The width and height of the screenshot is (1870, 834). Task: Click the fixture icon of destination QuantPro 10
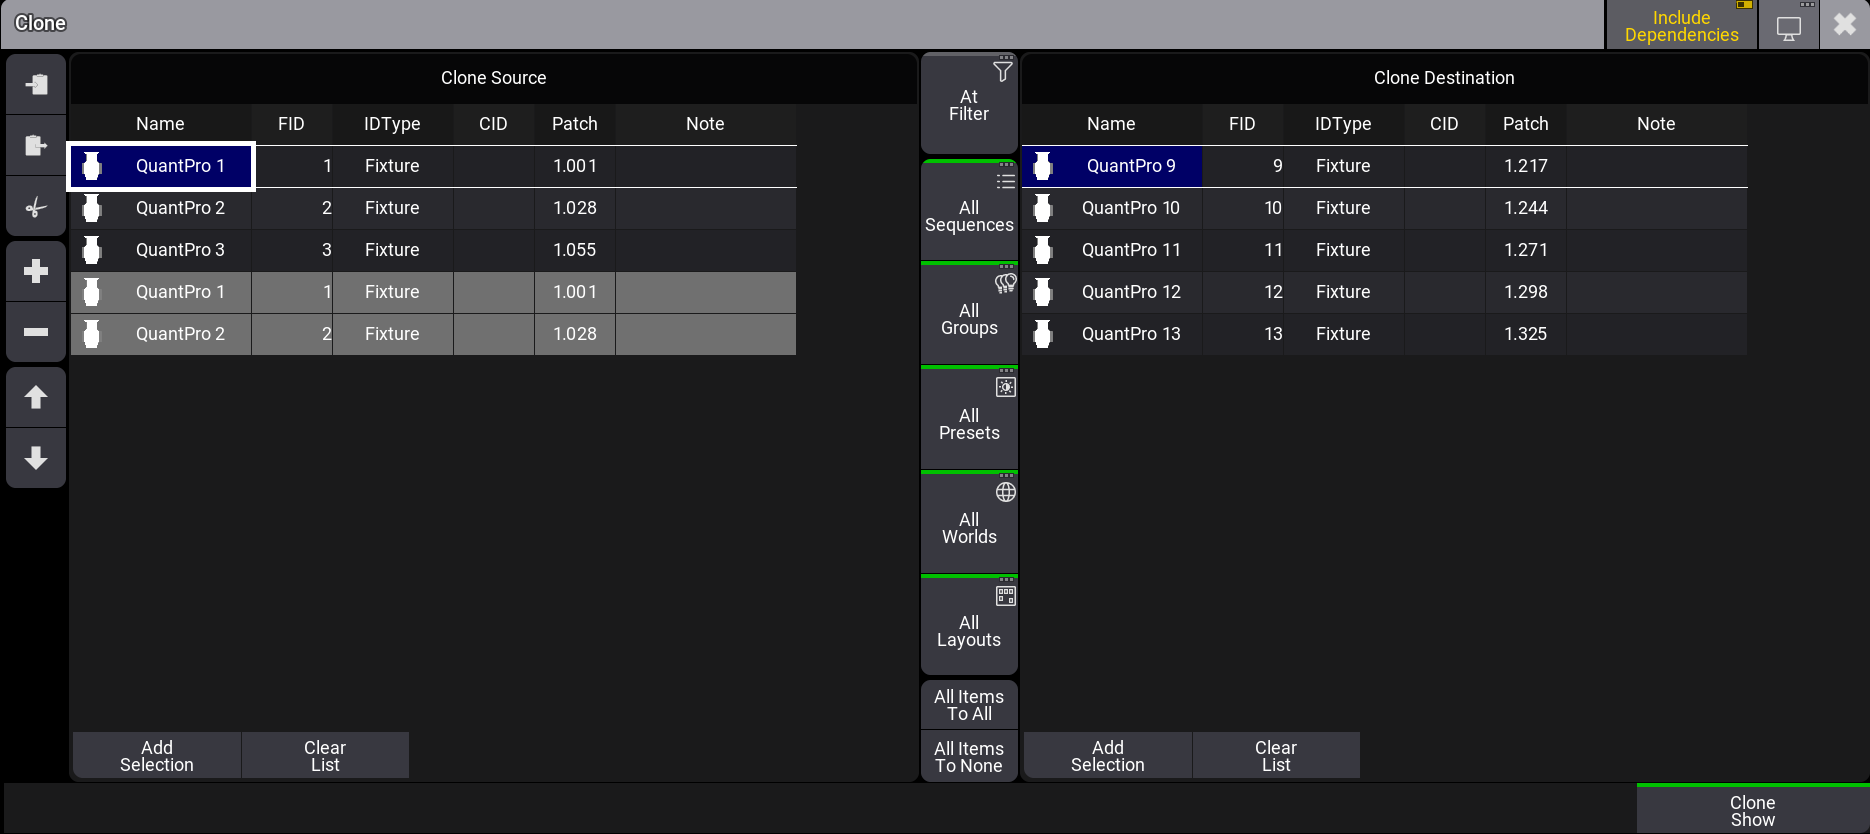(1043, 208)
